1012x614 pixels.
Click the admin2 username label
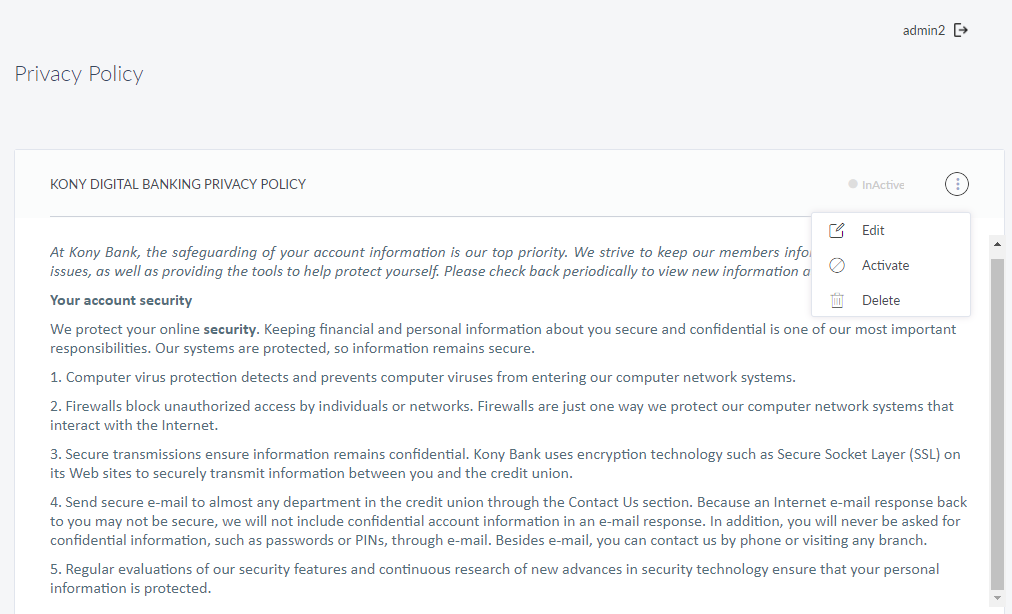(x=923, y=30)
